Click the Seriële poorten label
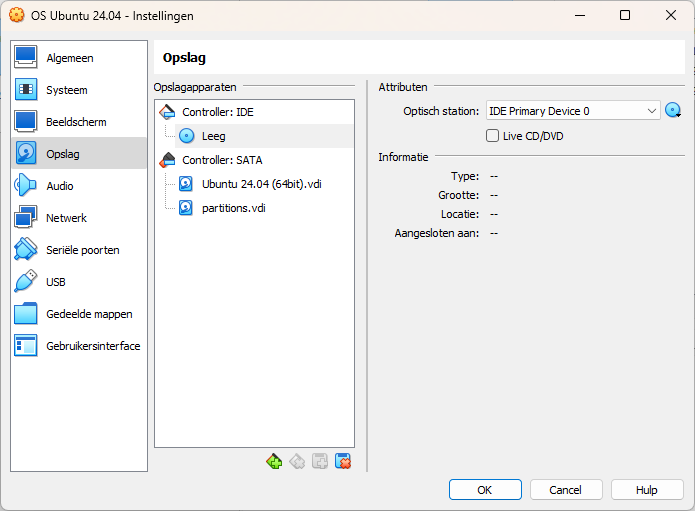This screenshot has width=695, height=511. (83, 250)
